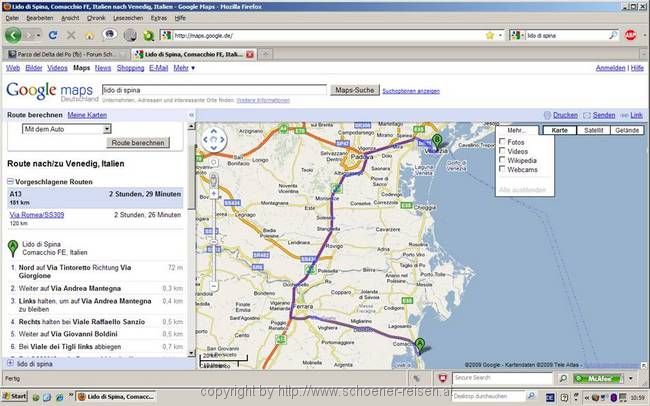Click the map pan control compass
Viewport: 650px width, 406px height.
[x=211, y=142]
